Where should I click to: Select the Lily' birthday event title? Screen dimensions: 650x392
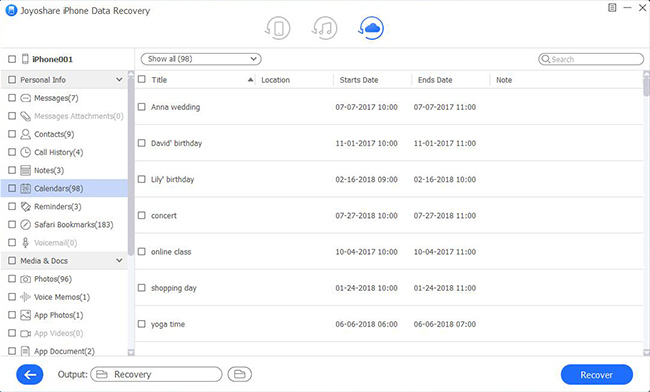pos(172,179)
